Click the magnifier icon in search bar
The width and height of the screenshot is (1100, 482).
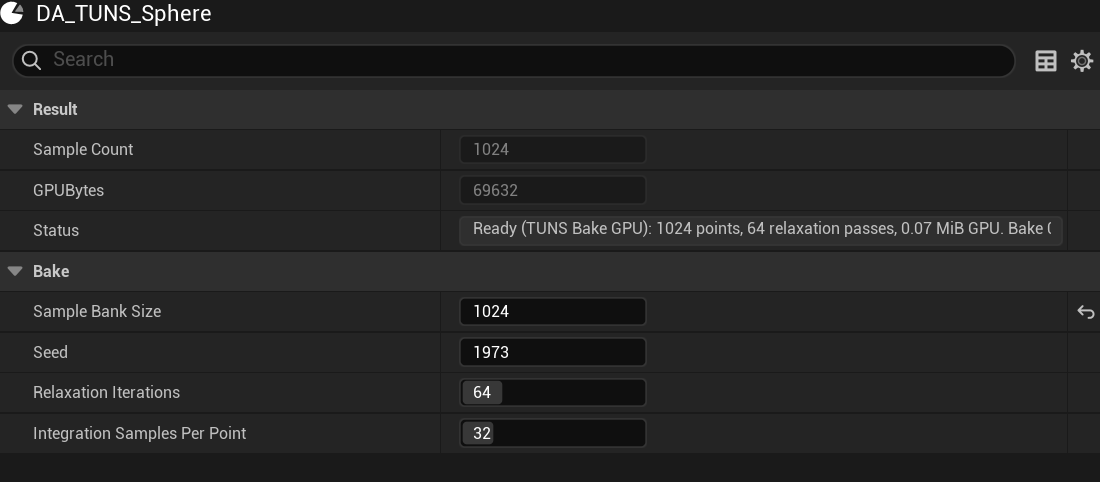[32, 60]
